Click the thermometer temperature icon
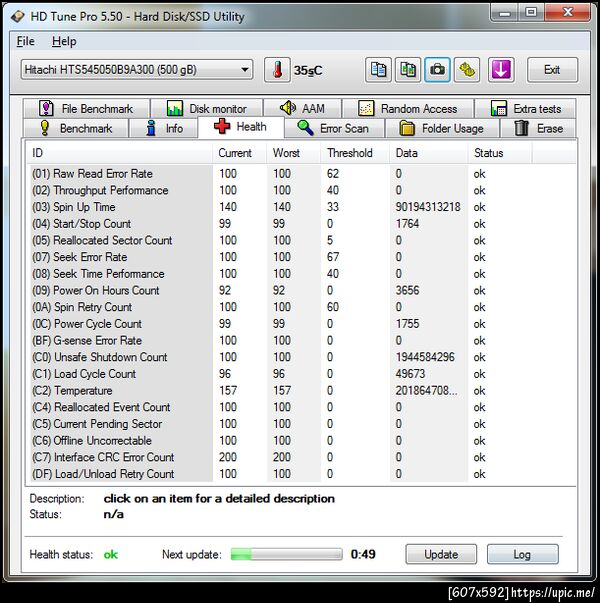Screen dimensions: 600x603 277,70
